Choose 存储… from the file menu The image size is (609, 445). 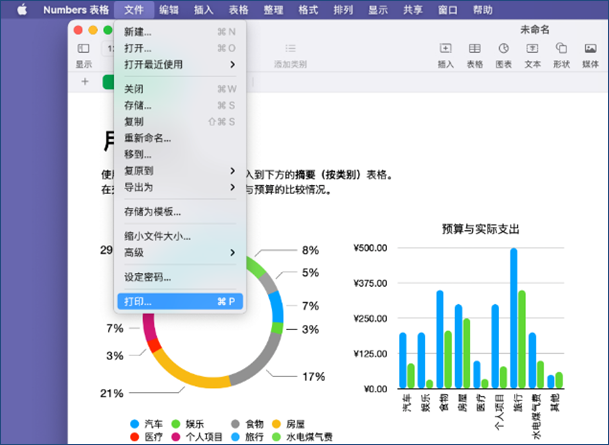click(180, 105)
